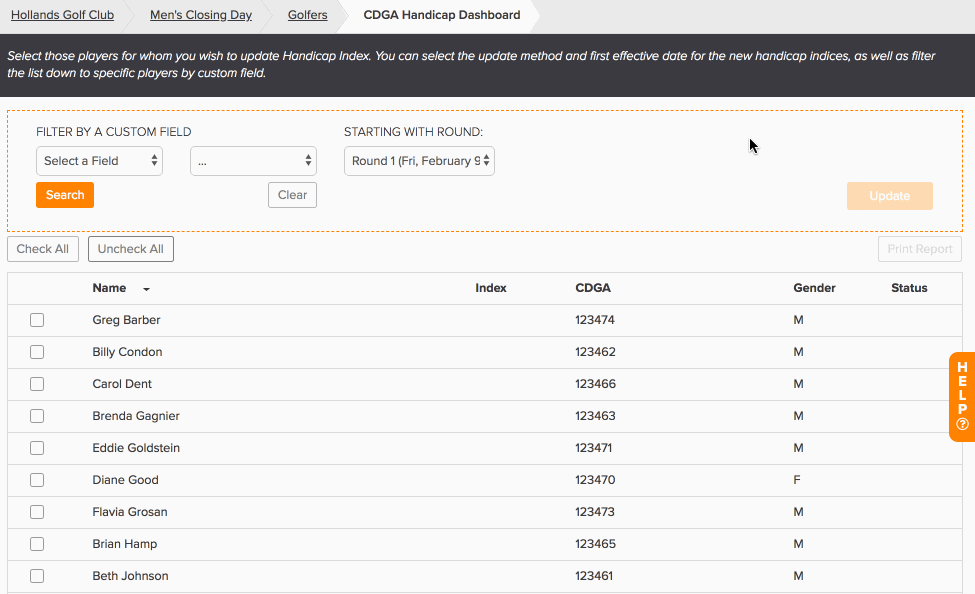Viewport: 975px width, 594px height.
Task: Go to Hollands Golf Club breadcrumb
Action: click(62, 15)
